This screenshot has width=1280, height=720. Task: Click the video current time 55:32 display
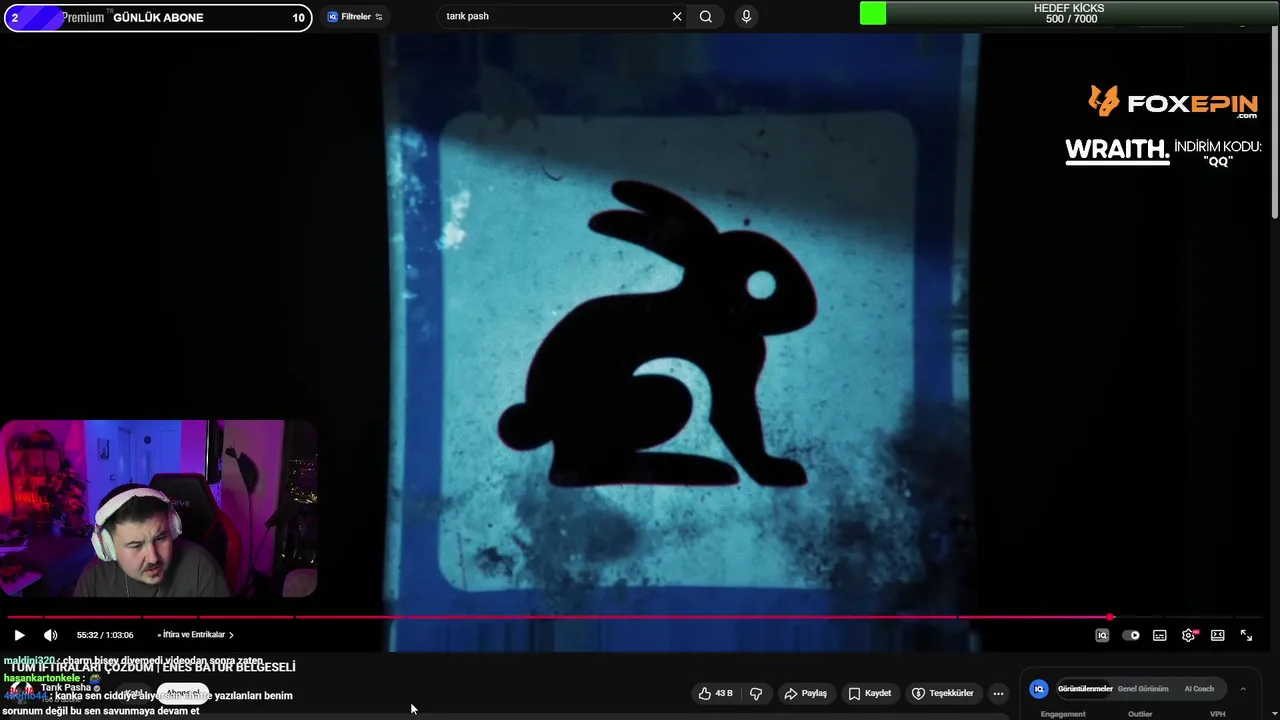point(105,635)
